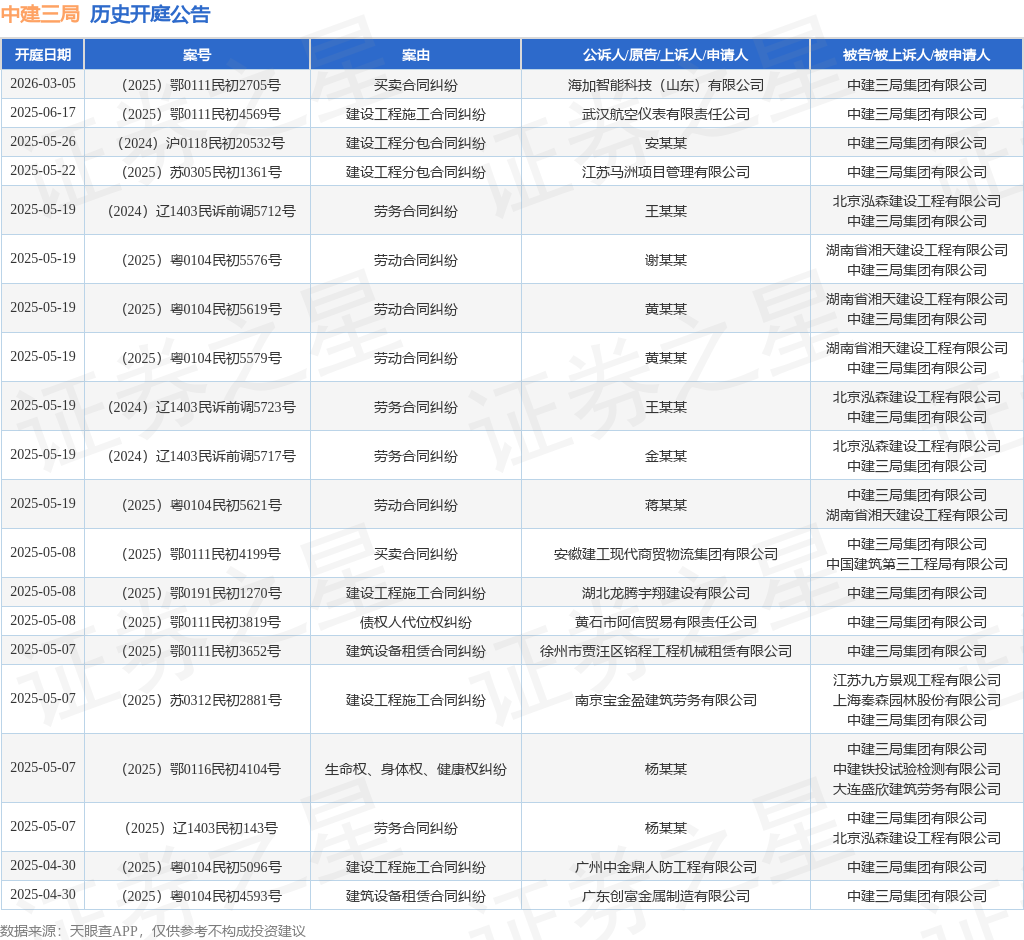Image resolution: width=1024 pixels, height=940 pixels.
Task: Click plaintiff 谢某某
Action: pos(665,260)
